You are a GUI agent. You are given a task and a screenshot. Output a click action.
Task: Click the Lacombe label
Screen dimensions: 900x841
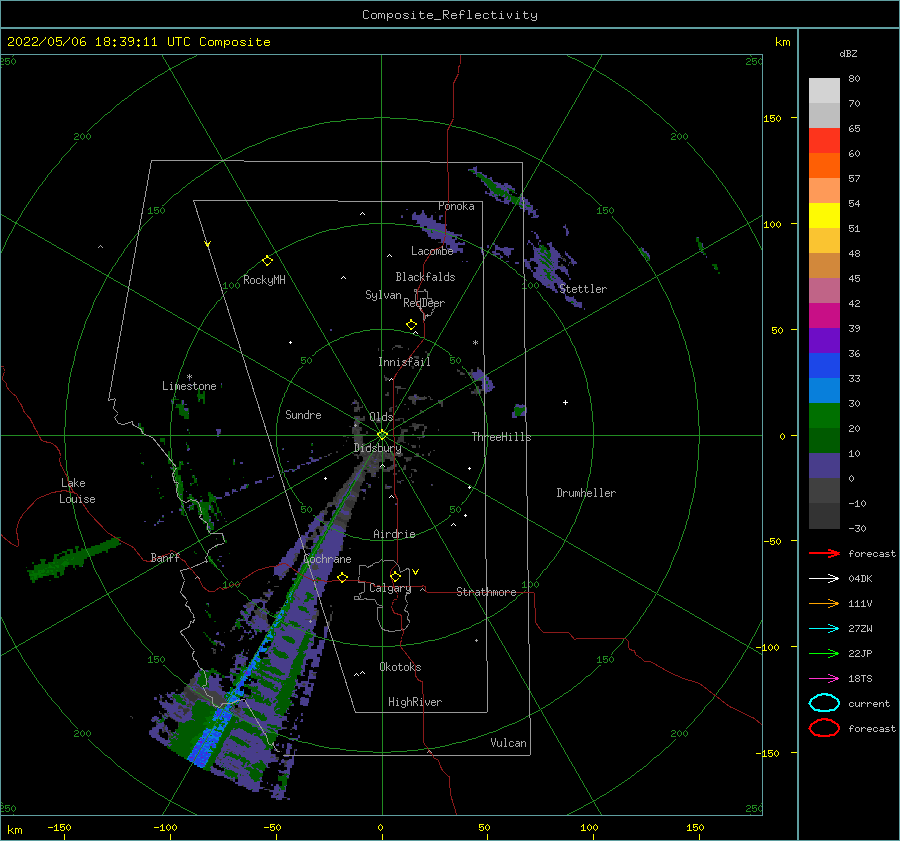[x=432, y=251]
